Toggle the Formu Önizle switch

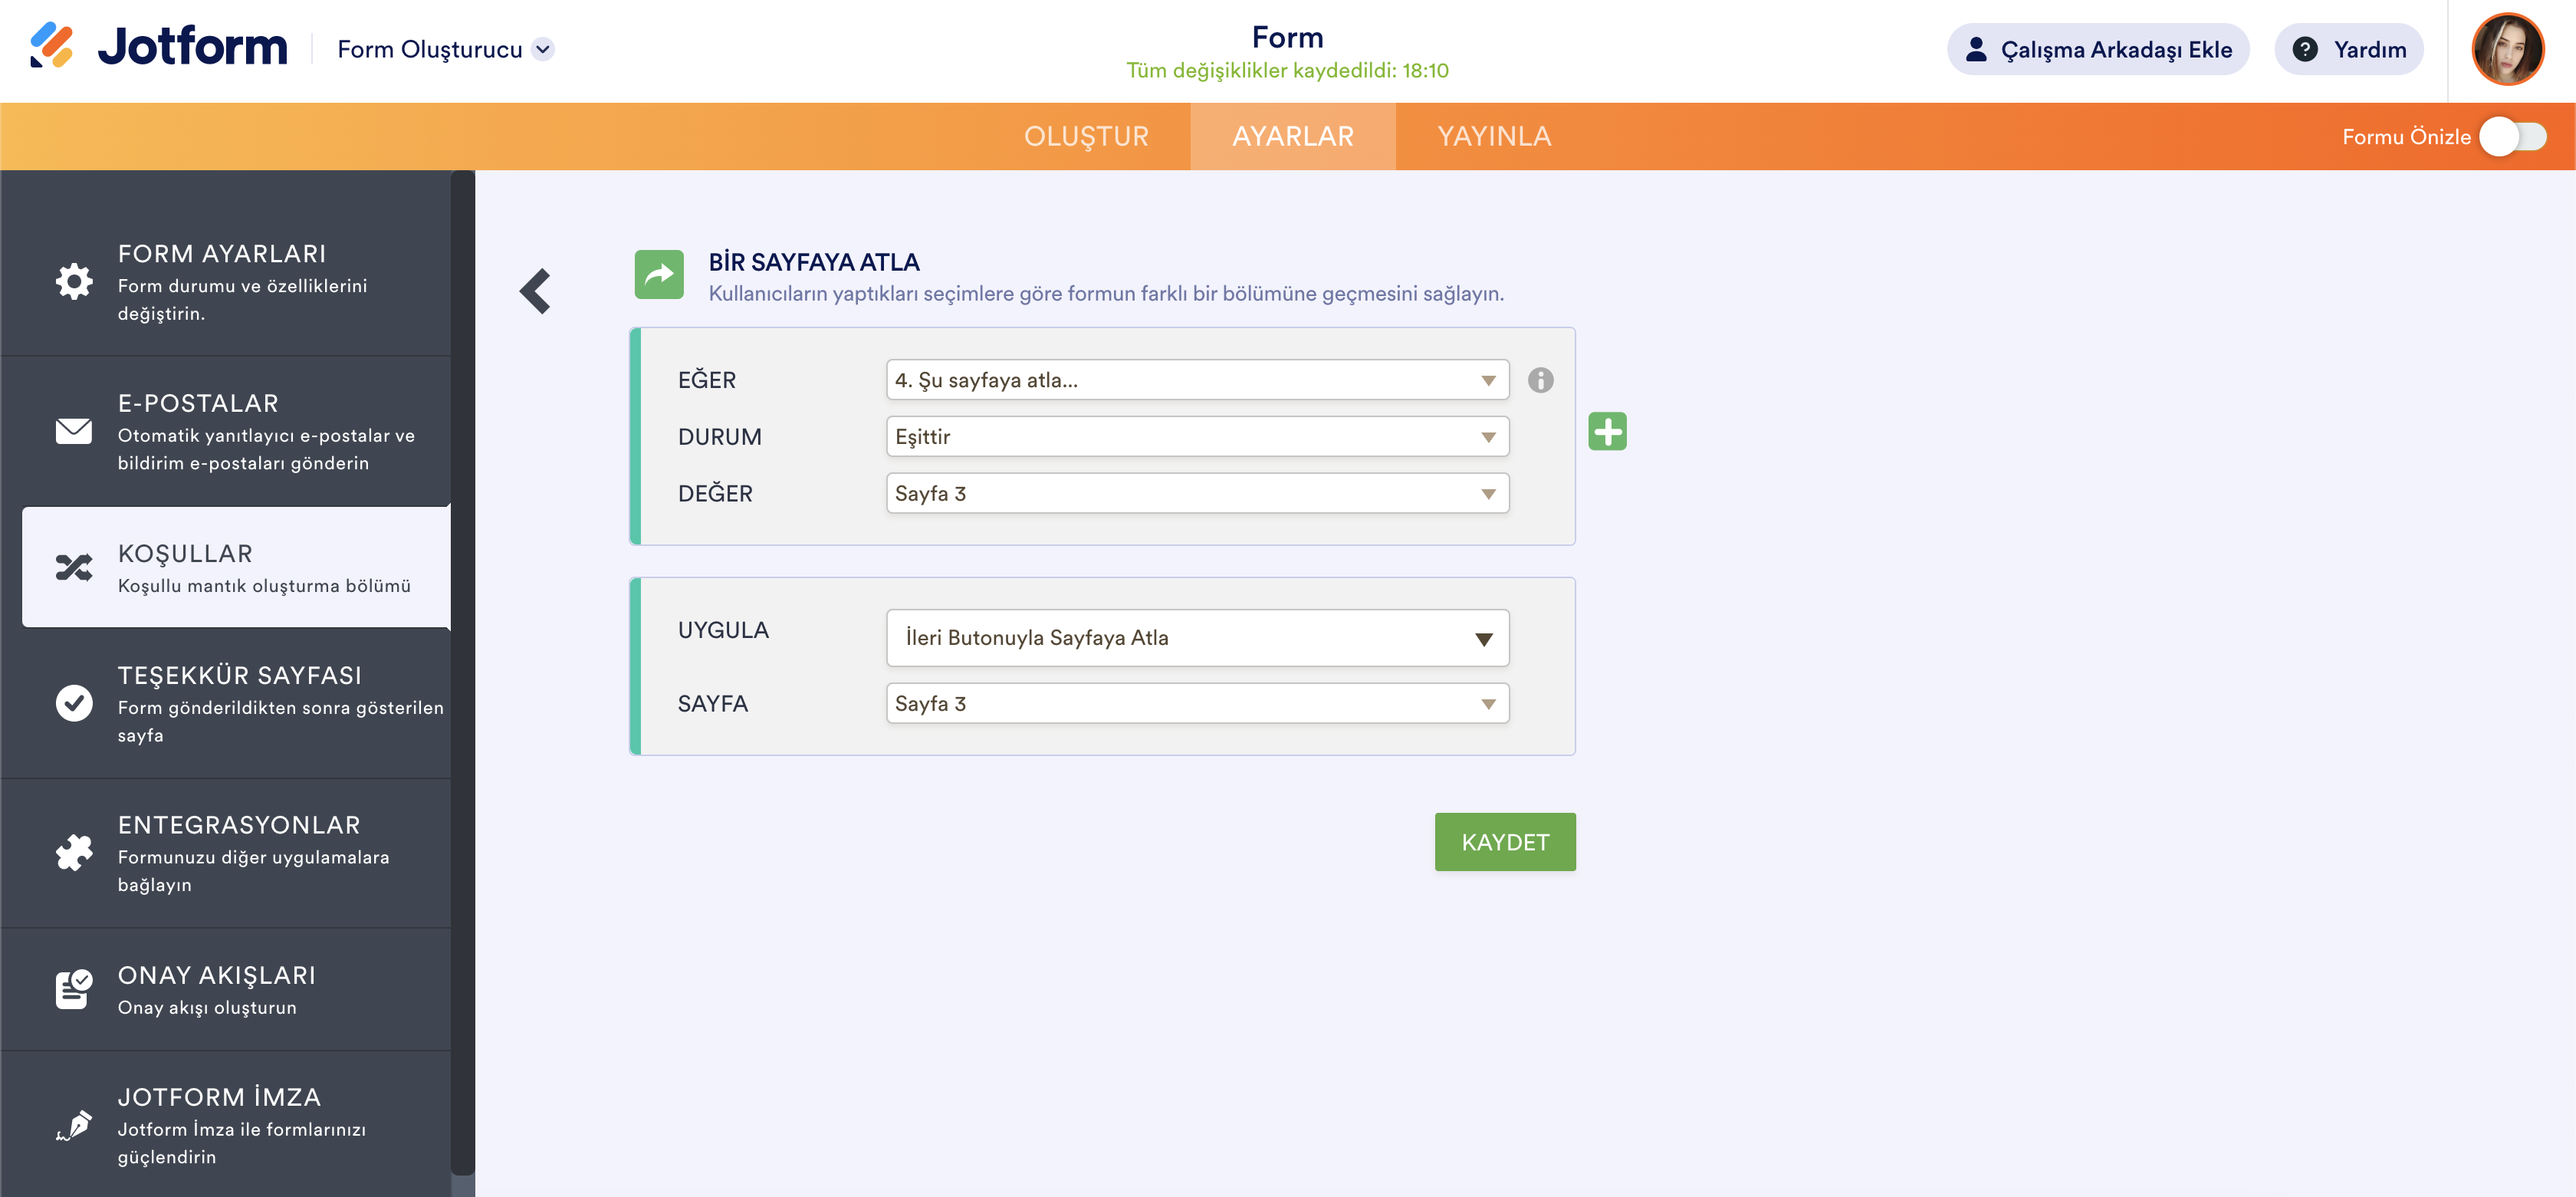[2512, 137]
